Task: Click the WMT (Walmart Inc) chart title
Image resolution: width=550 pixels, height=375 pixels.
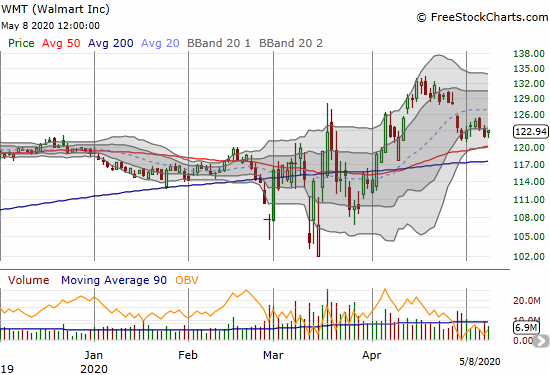Action: [55, 9]
